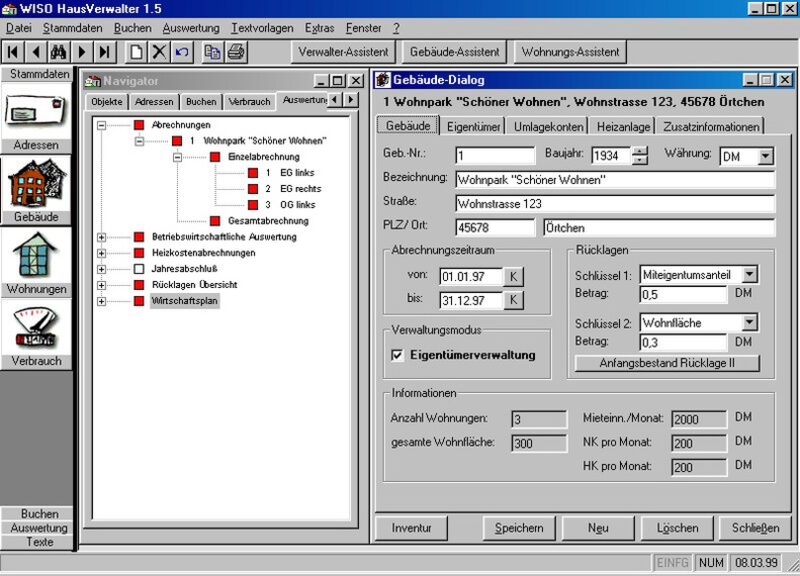Collapse the Wohnpark "Schöner Wohnen" tree node

pos(139,141)
